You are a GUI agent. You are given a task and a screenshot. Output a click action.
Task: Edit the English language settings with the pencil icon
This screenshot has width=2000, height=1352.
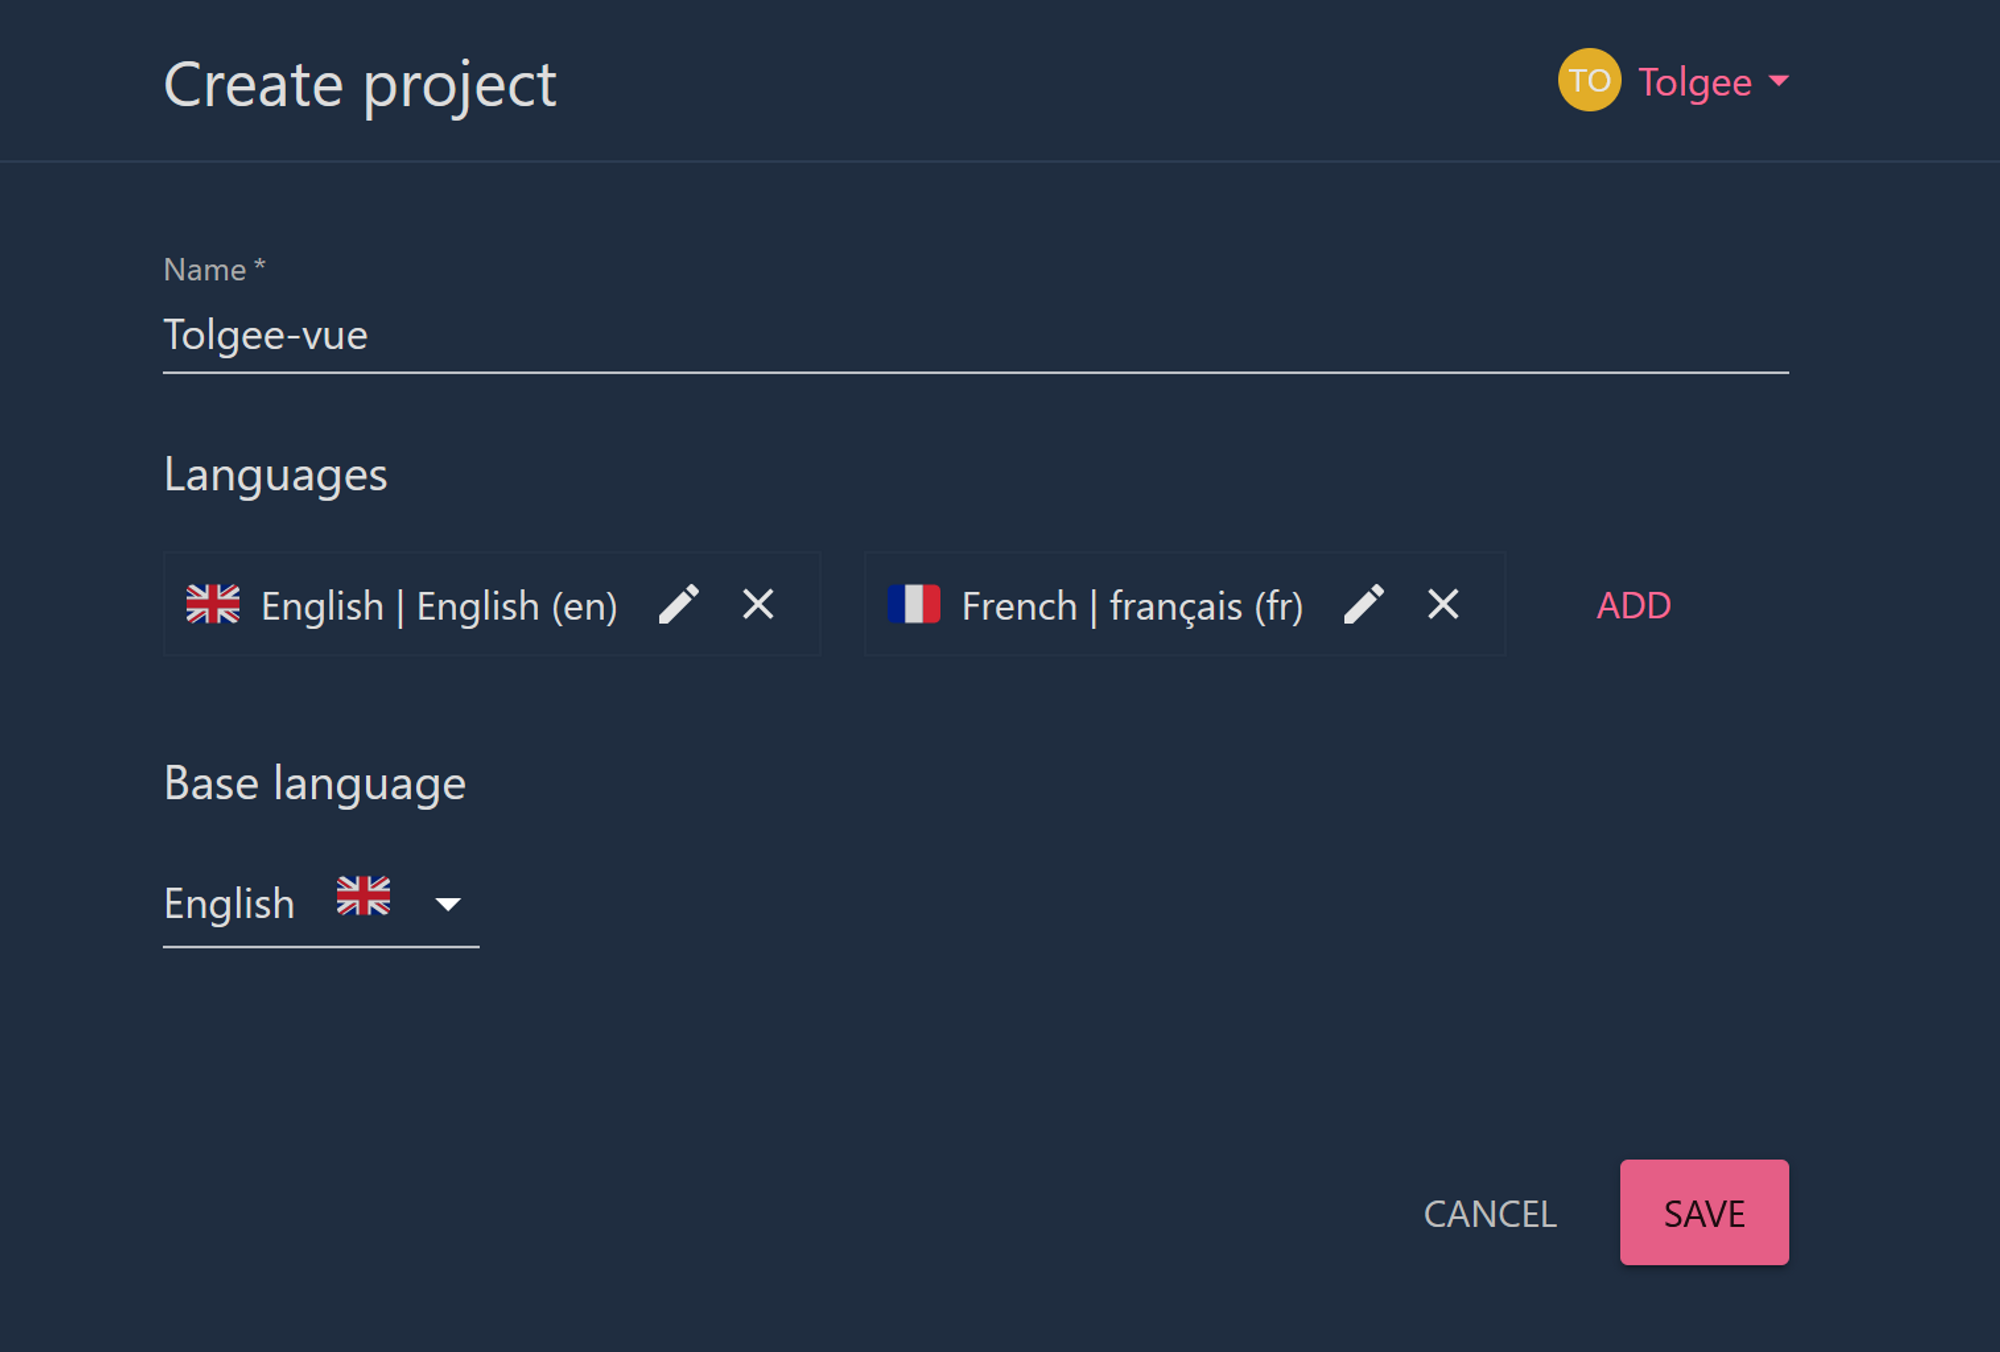click(x=681, y=605)
